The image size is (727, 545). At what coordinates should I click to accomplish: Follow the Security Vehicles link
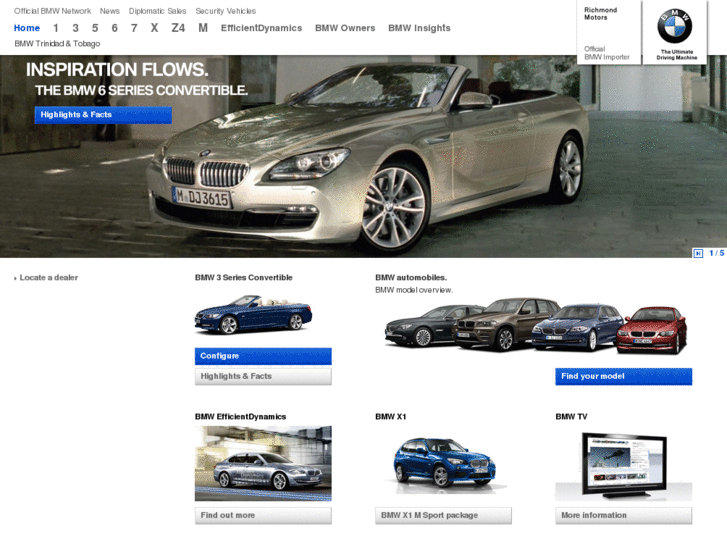(x=226, y=11)
